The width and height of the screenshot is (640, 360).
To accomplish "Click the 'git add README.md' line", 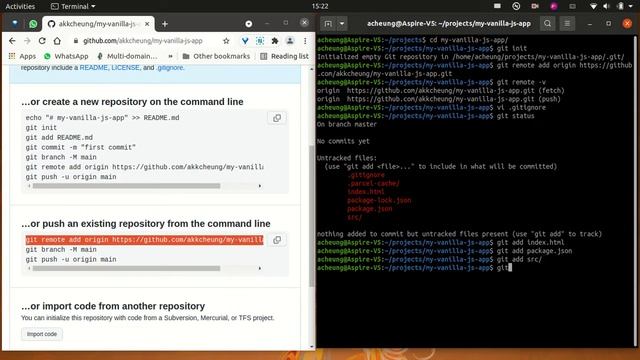I will tap(59, 138).
